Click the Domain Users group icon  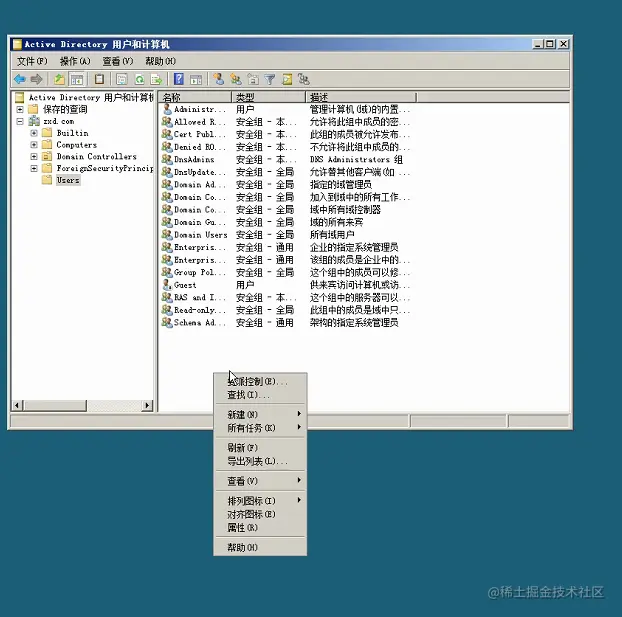[x=167, y=234]
